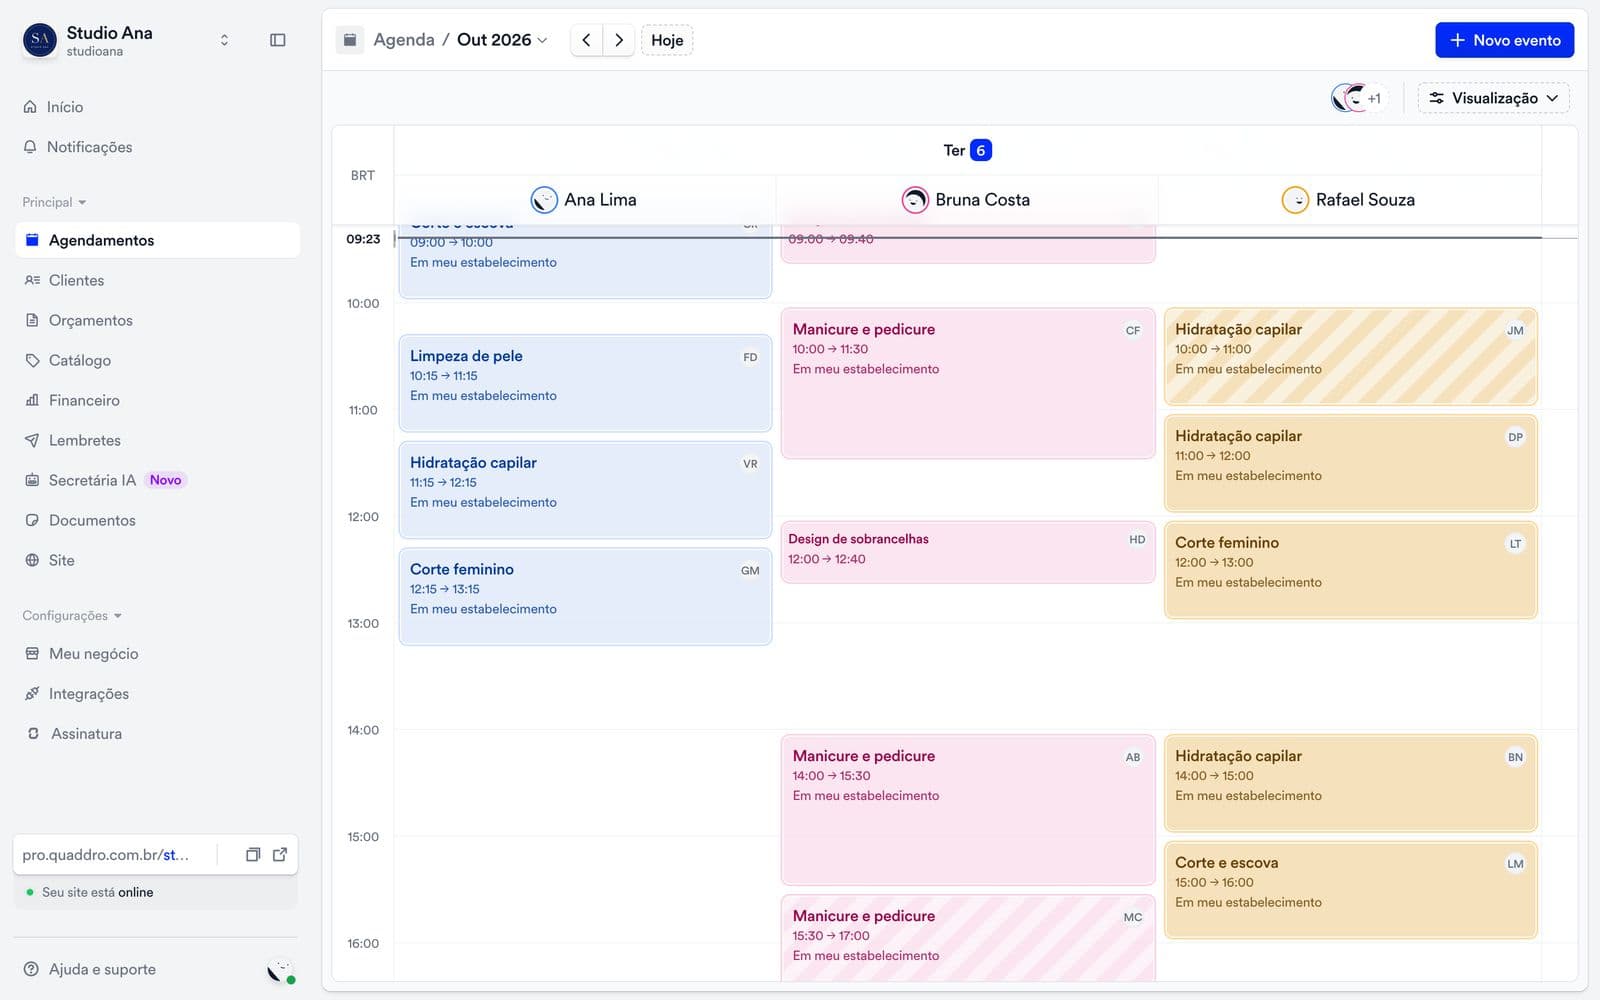Open Notificações bell icon
1600x1000 pixels.
point(30,147)
